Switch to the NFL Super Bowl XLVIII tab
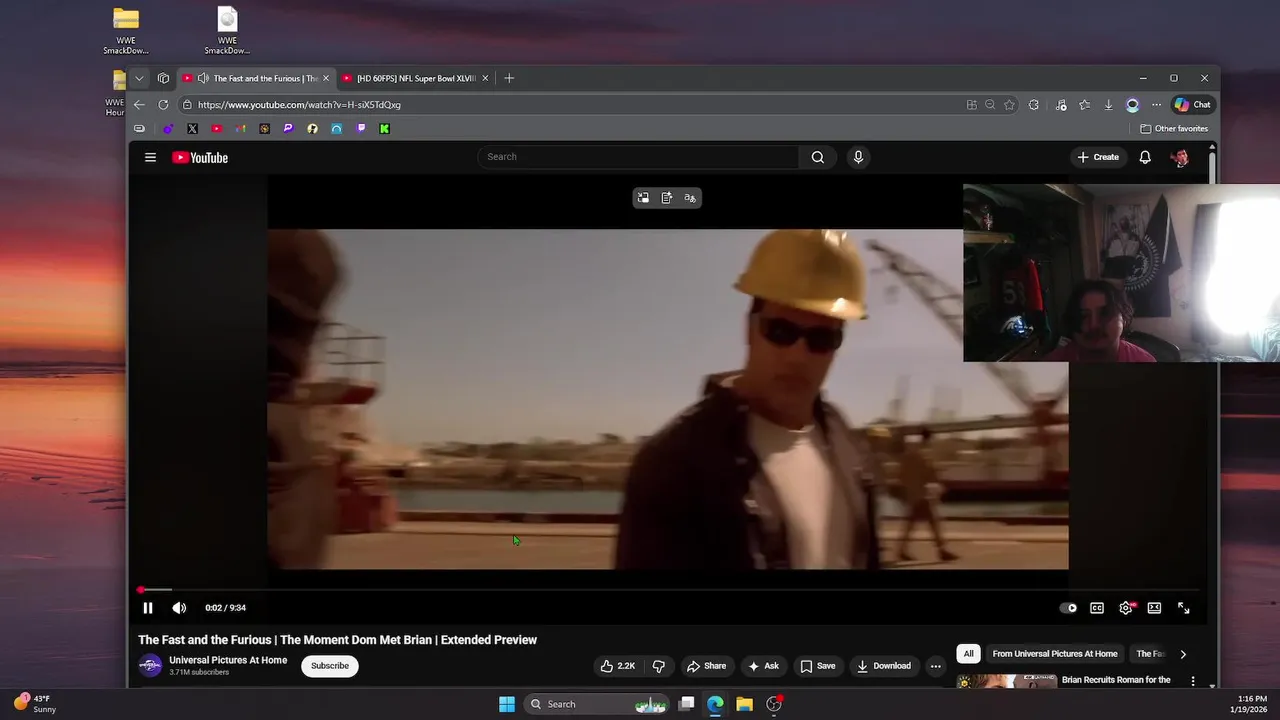This screenshot has width=1280, height=720. pos(416,78)
